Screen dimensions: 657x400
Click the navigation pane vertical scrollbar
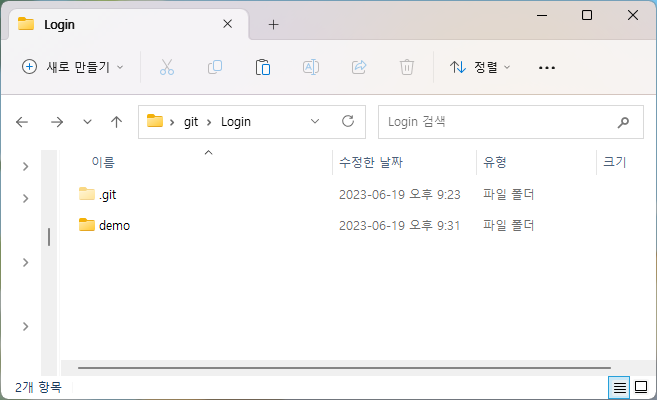pyautogui.click(x=49, y=237)
